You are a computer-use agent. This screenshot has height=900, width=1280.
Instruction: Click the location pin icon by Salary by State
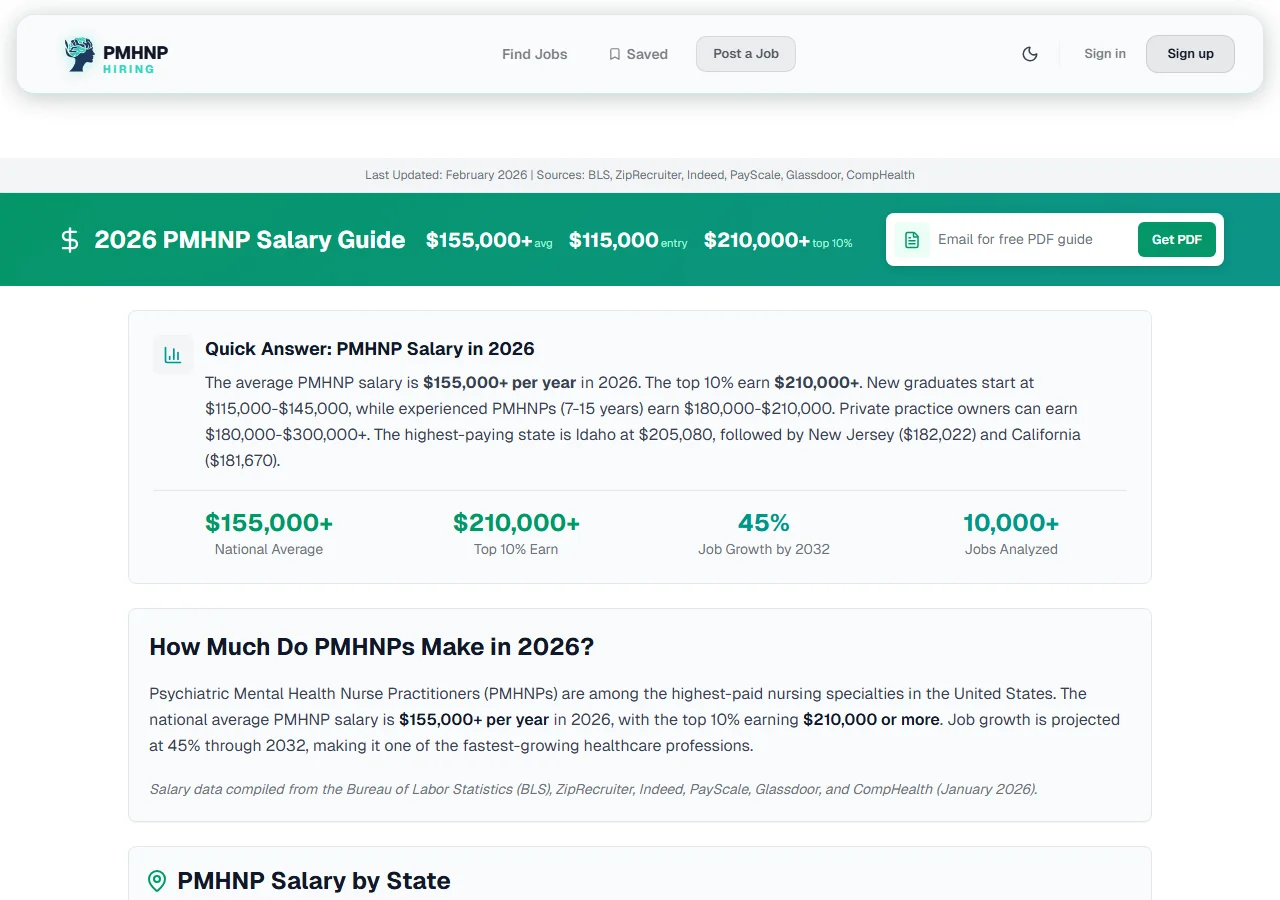tap(157, 881)
